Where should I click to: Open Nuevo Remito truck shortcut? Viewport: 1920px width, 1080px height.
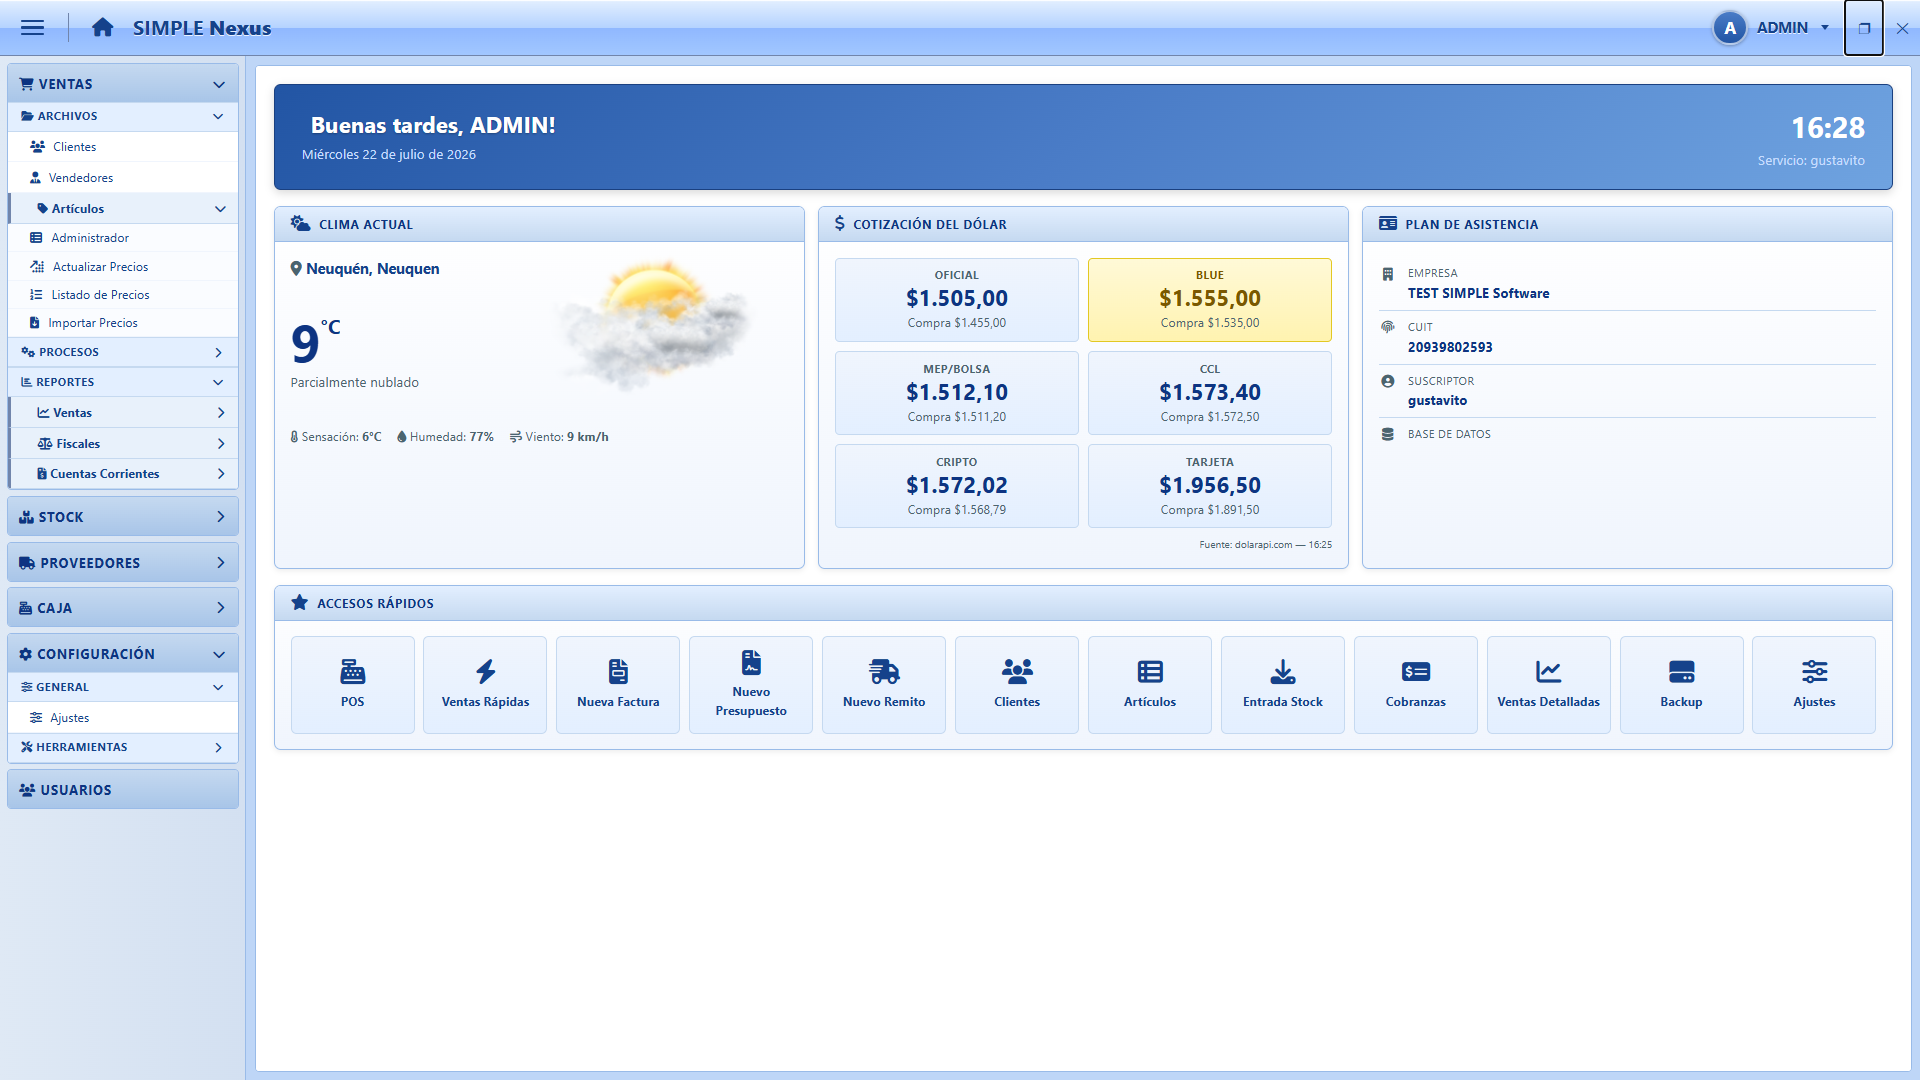coord(884,685)
